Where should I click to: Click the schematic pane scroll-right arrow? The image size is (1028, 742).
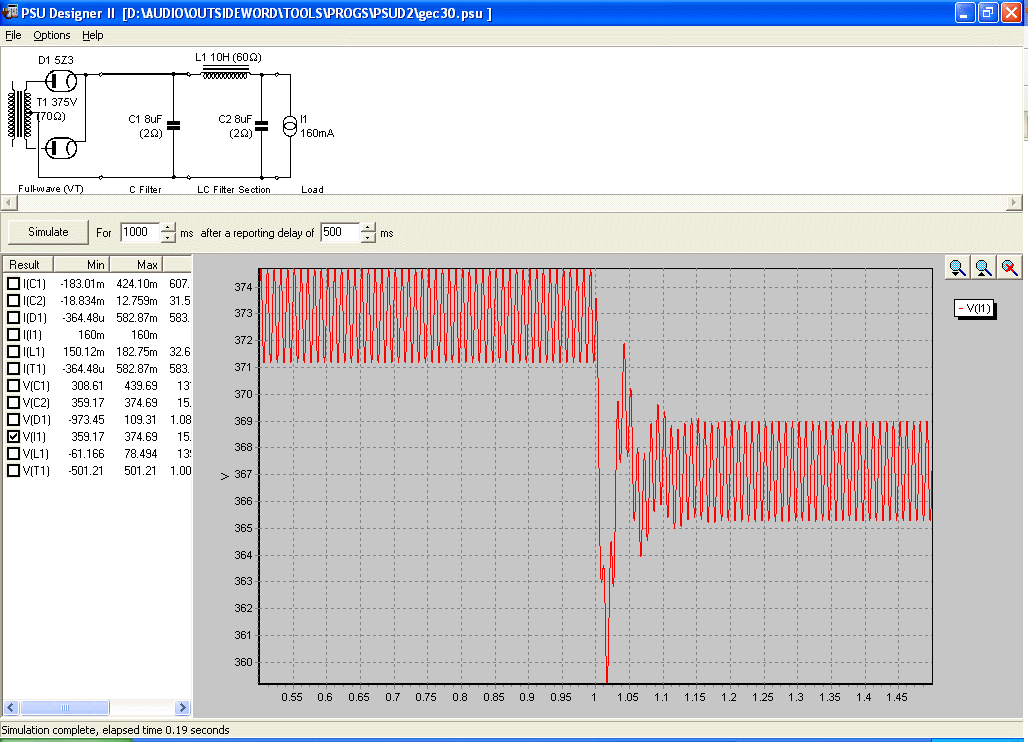1014,203
